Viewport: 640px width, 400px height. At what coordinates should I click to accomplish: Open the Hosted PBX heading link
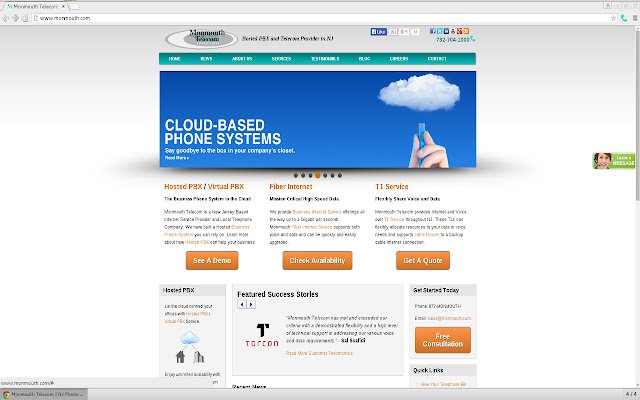[x=183, y=187]
